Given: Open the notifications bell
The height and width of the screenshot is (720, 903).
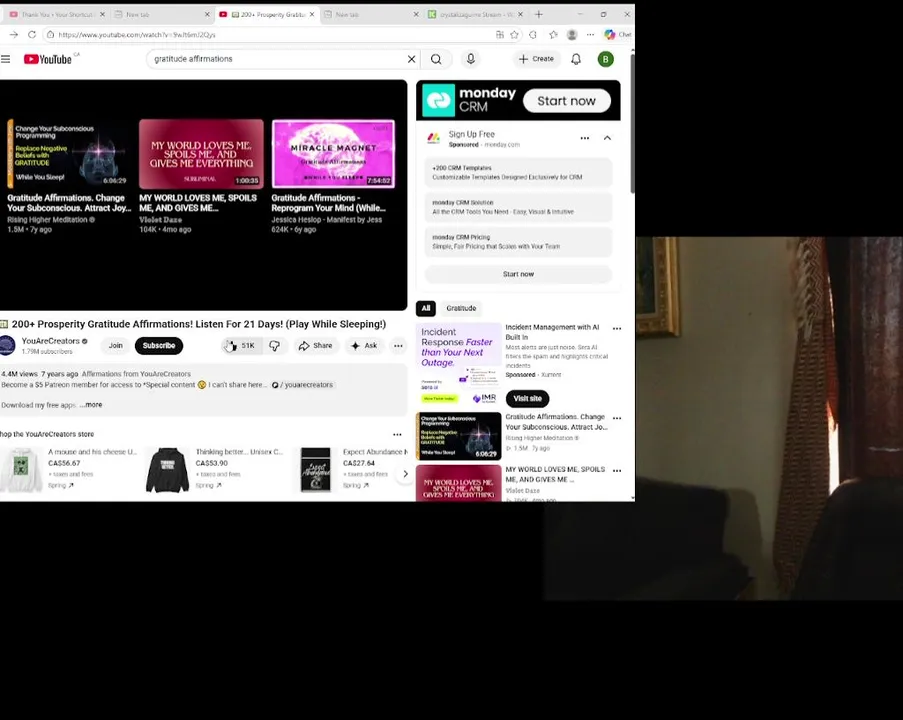Looking at the screenshot, I should tap(576, 59).
